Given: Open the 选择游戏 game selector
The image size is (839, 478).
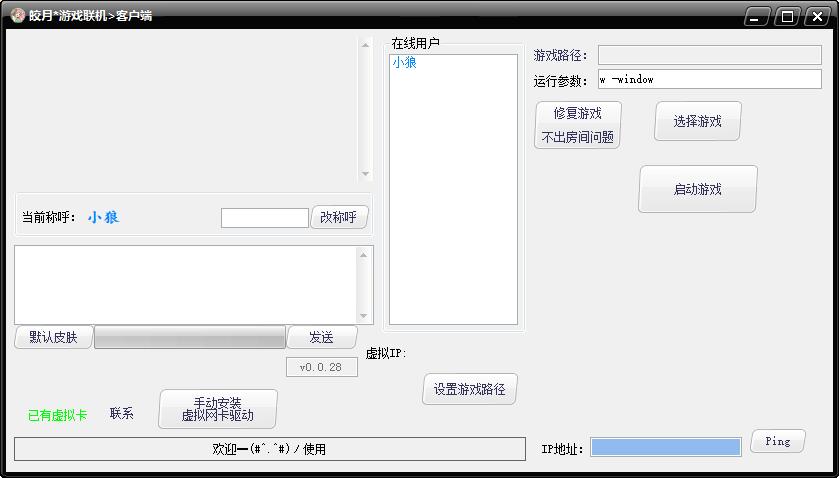Looking at the screenshot, I should click(697, 122).
